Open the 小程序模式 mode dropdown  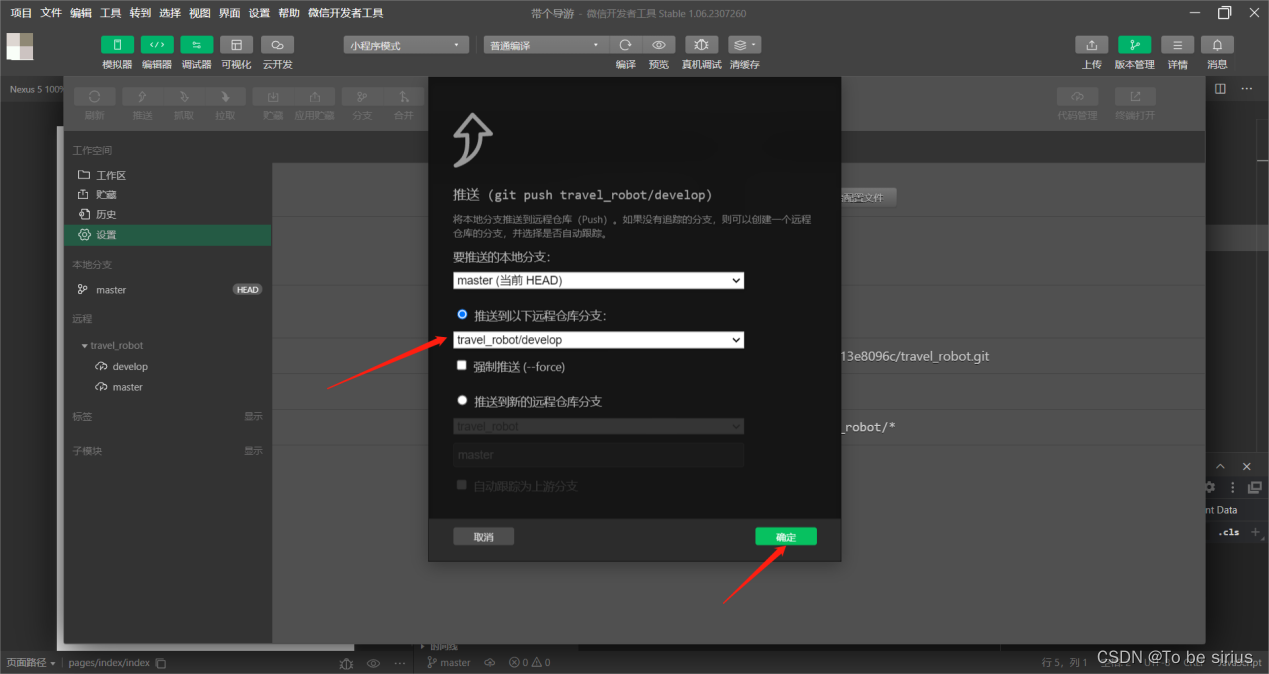(x=406, y=45)
